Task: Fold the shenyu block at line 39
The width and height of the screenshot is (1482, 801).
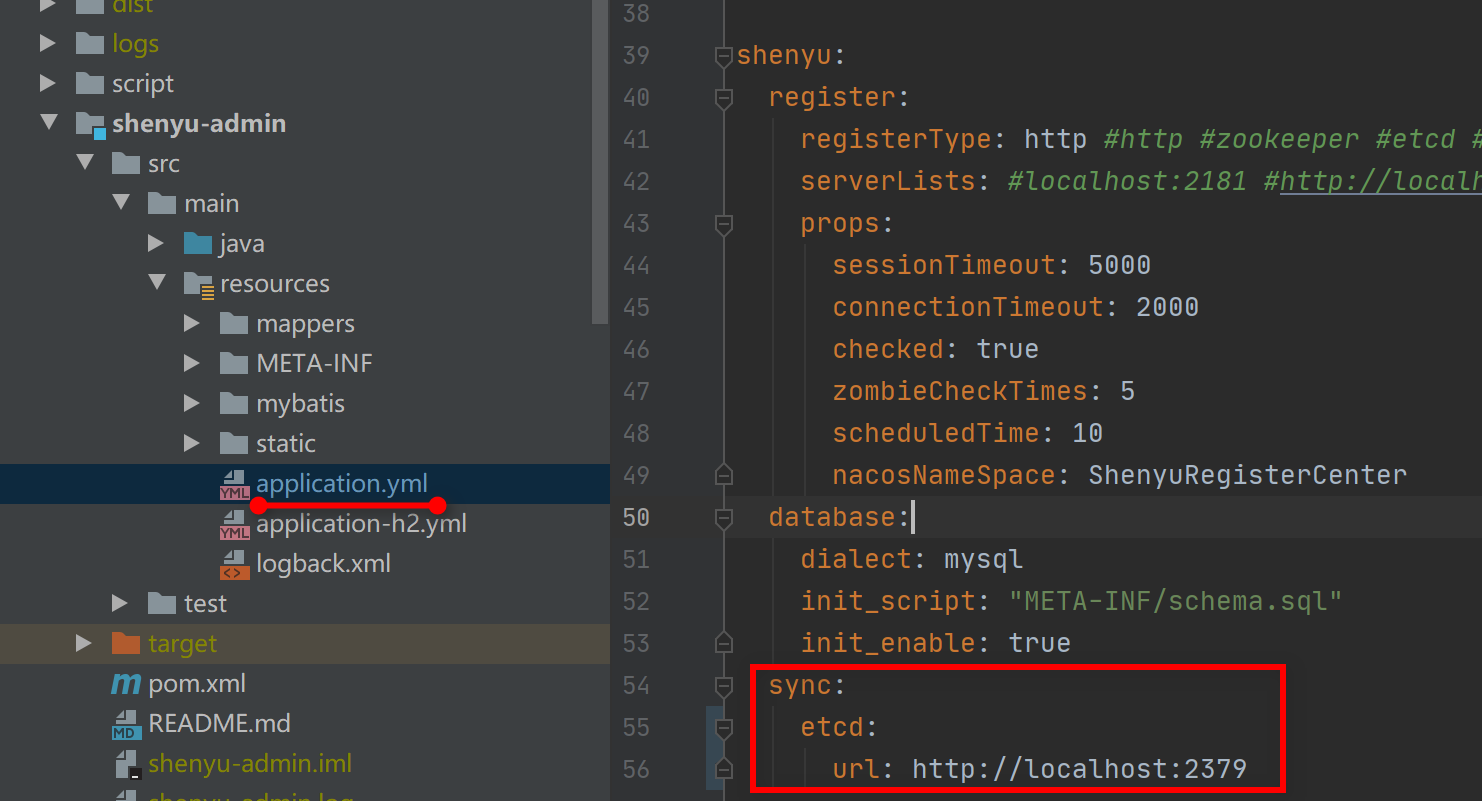Action: coord(724,56)
